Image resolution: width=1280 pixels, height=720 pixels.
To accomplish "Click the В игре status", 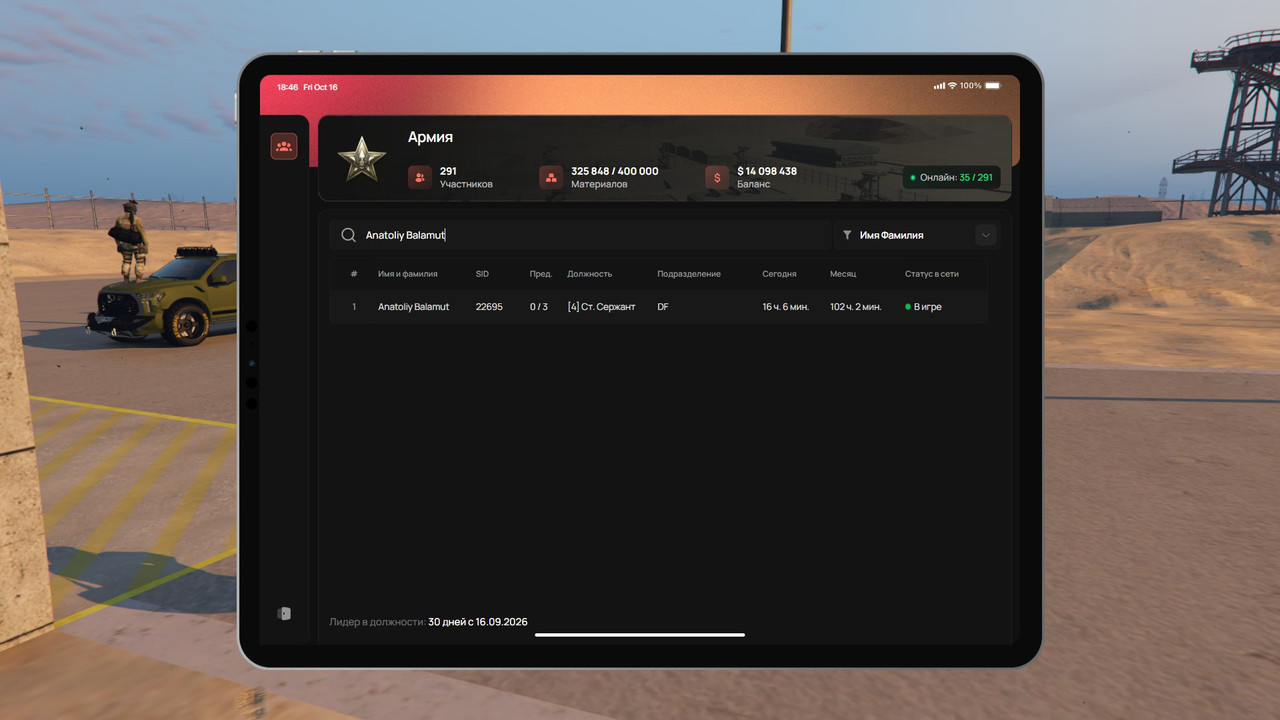I will (924, 307).
